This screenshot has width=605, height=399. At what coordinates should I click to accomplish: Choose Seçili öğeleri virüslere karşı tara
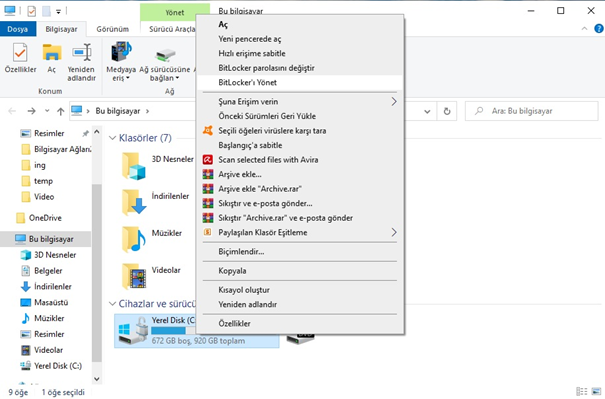300,131
